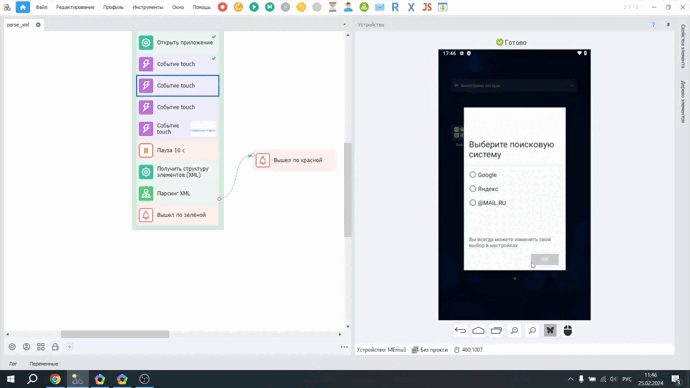Viewport: 690px width, 388px height.
Task: Click the mouse icon under device screen
Action: click(x=568, y=330)
